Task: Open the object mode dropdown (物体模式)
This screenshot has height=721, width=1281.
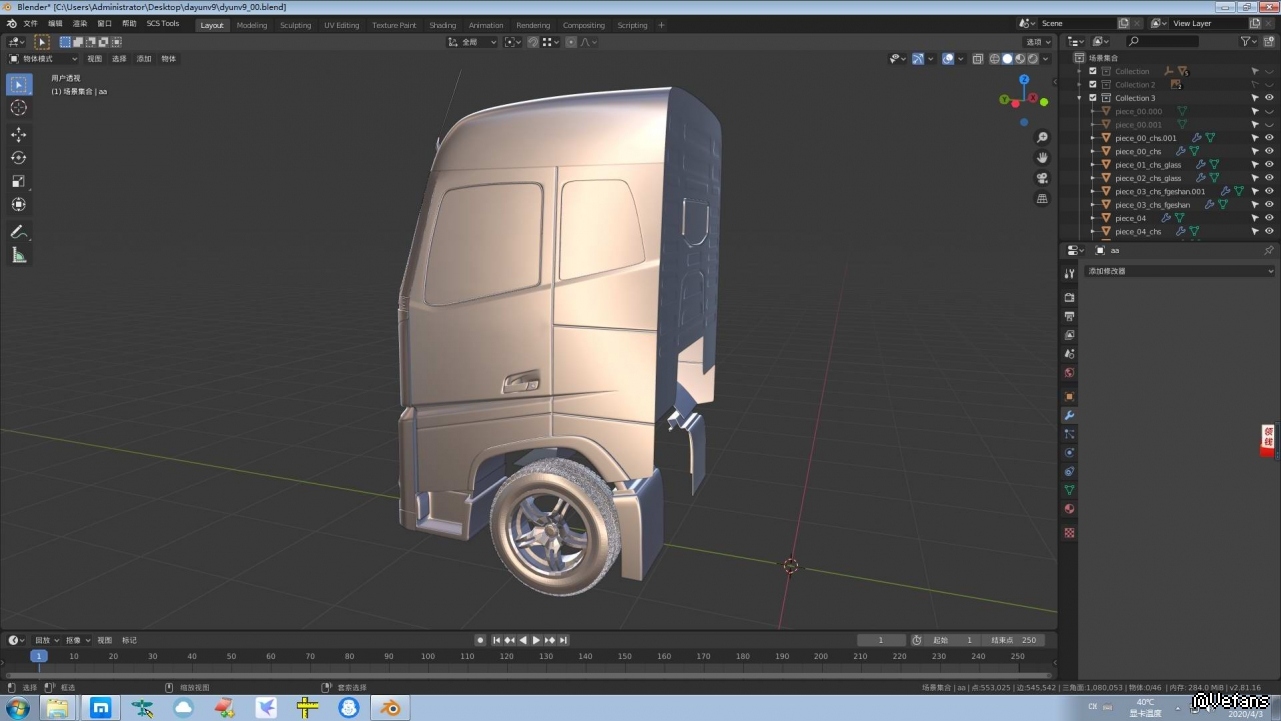Action: coord(44,59)
